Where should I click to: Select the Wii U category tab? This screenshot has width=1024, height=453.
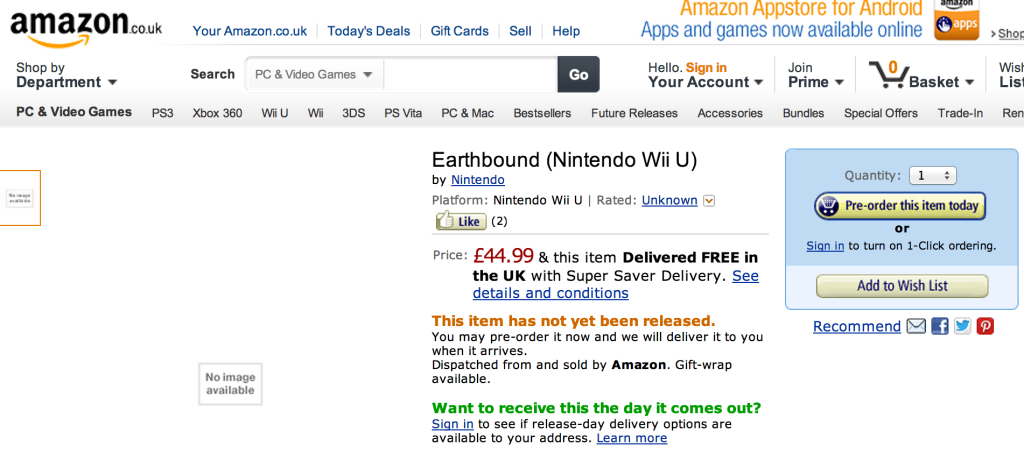[274, 113]
